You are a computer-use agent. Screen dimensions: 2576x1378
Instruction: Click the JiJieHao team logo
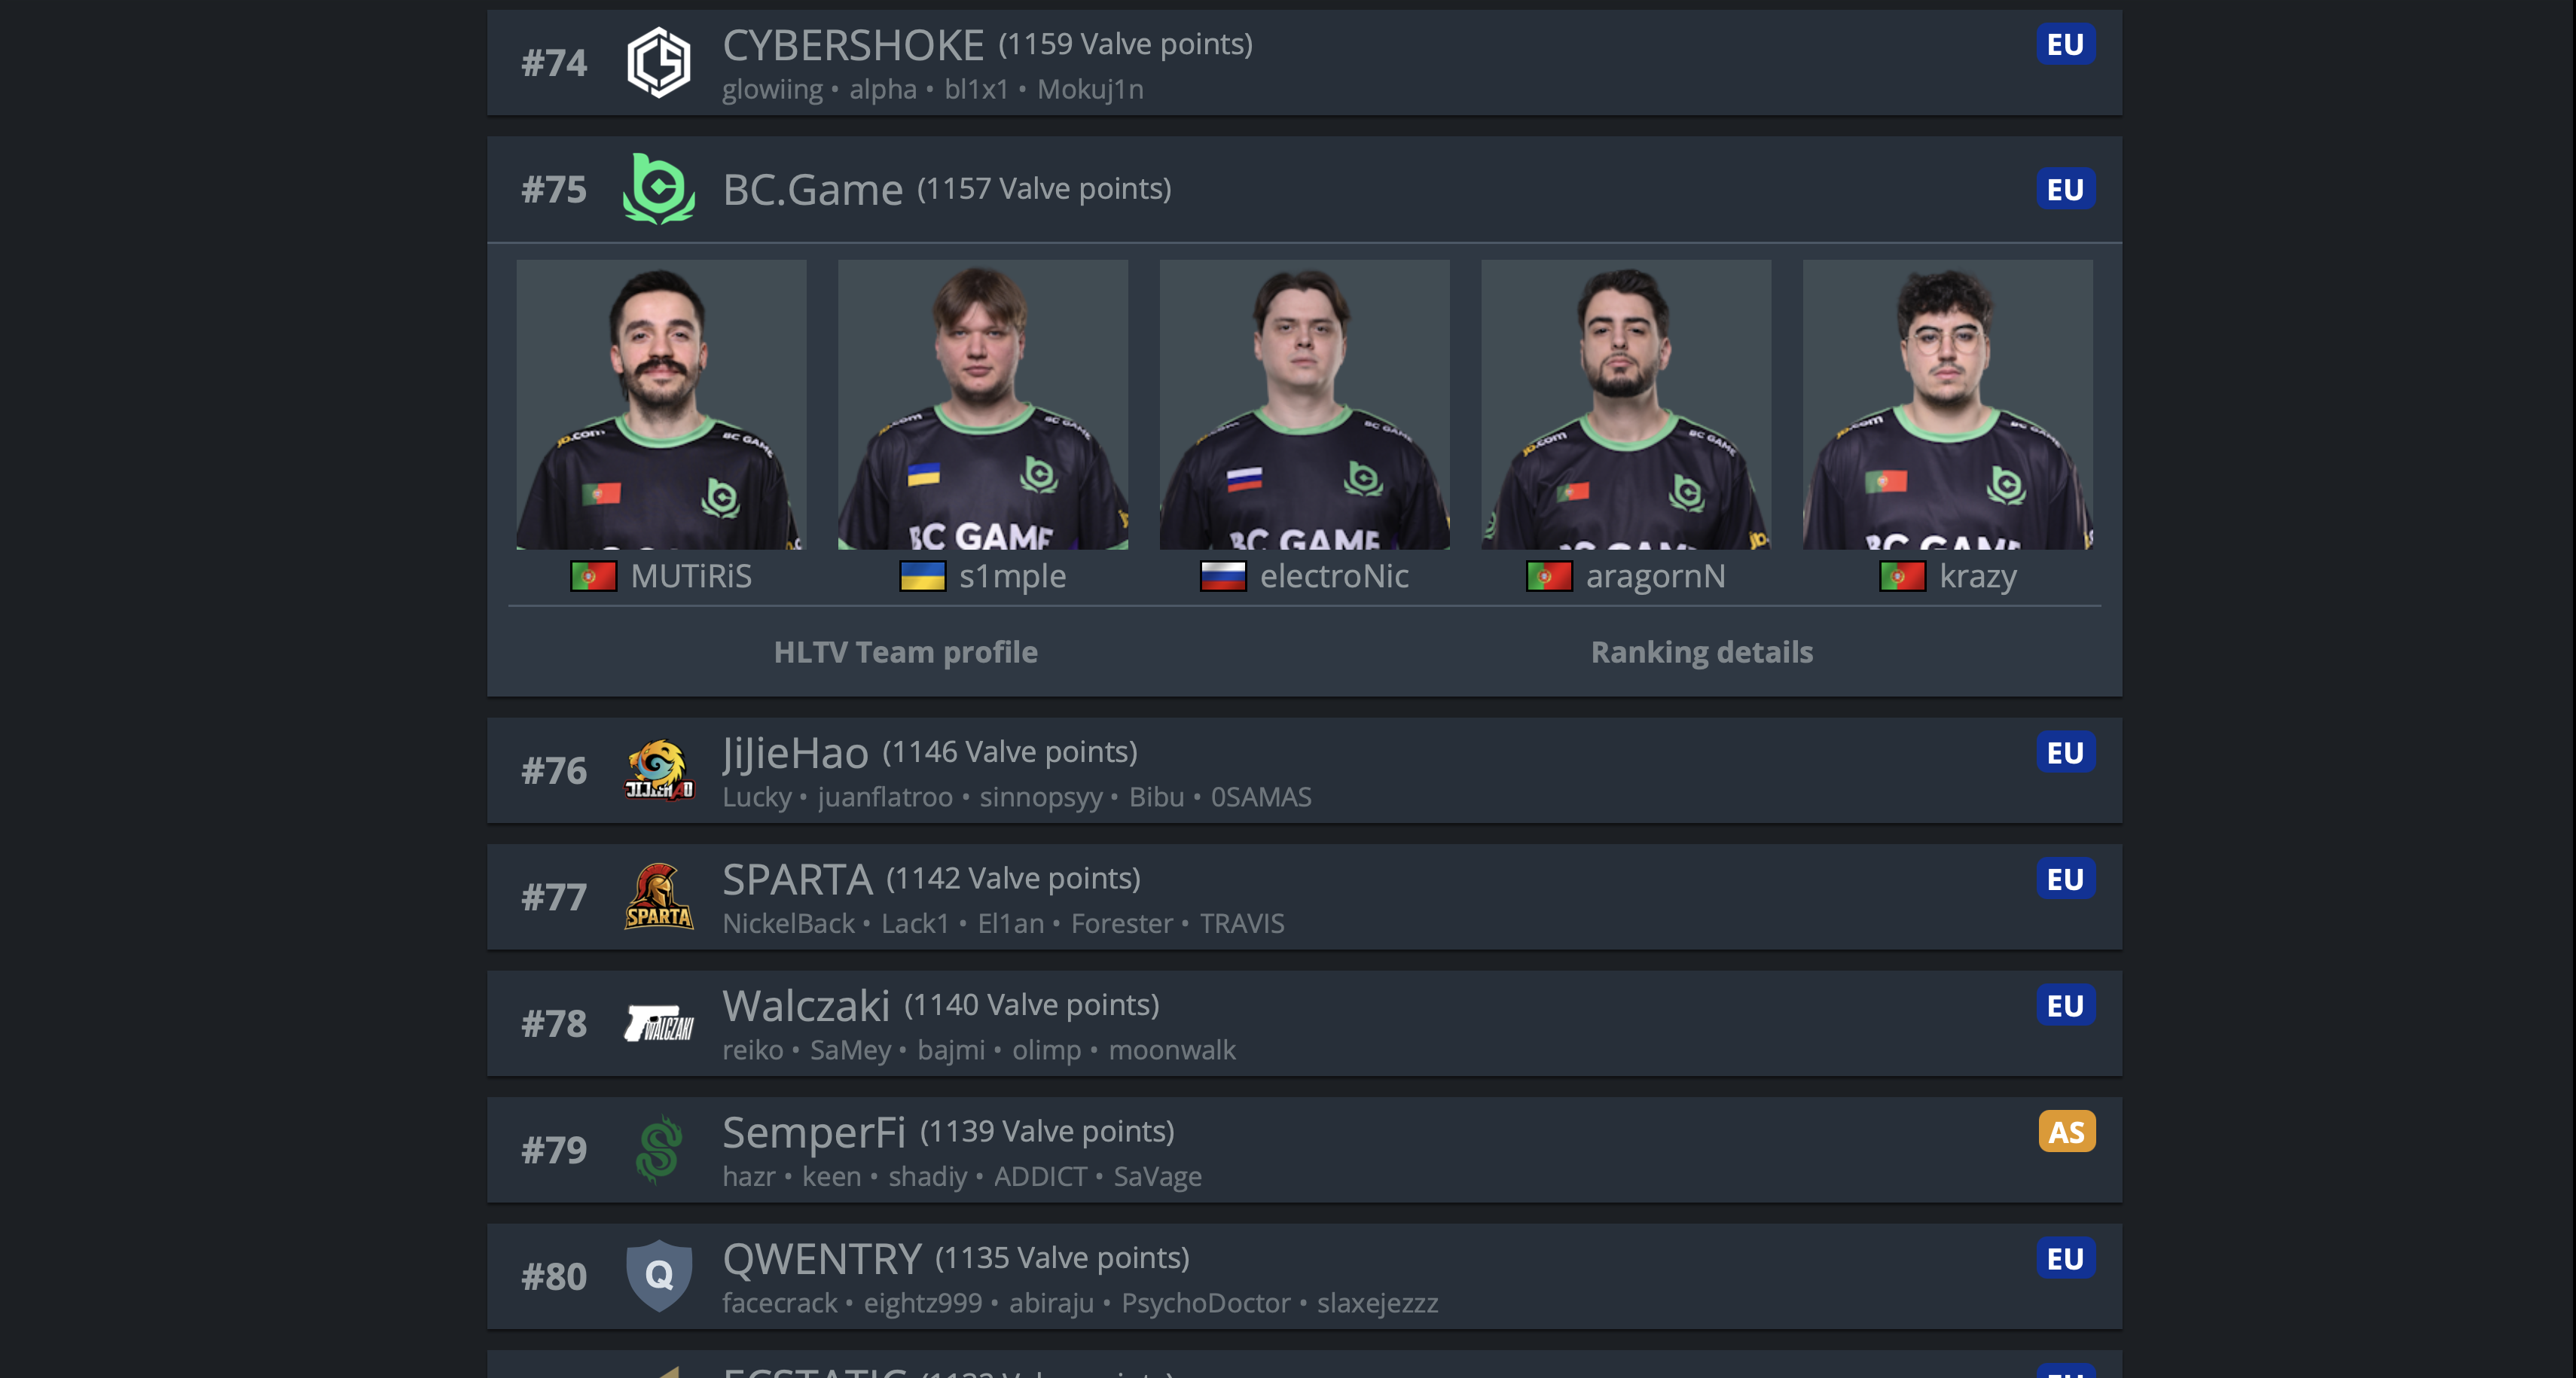pos(658,770)
